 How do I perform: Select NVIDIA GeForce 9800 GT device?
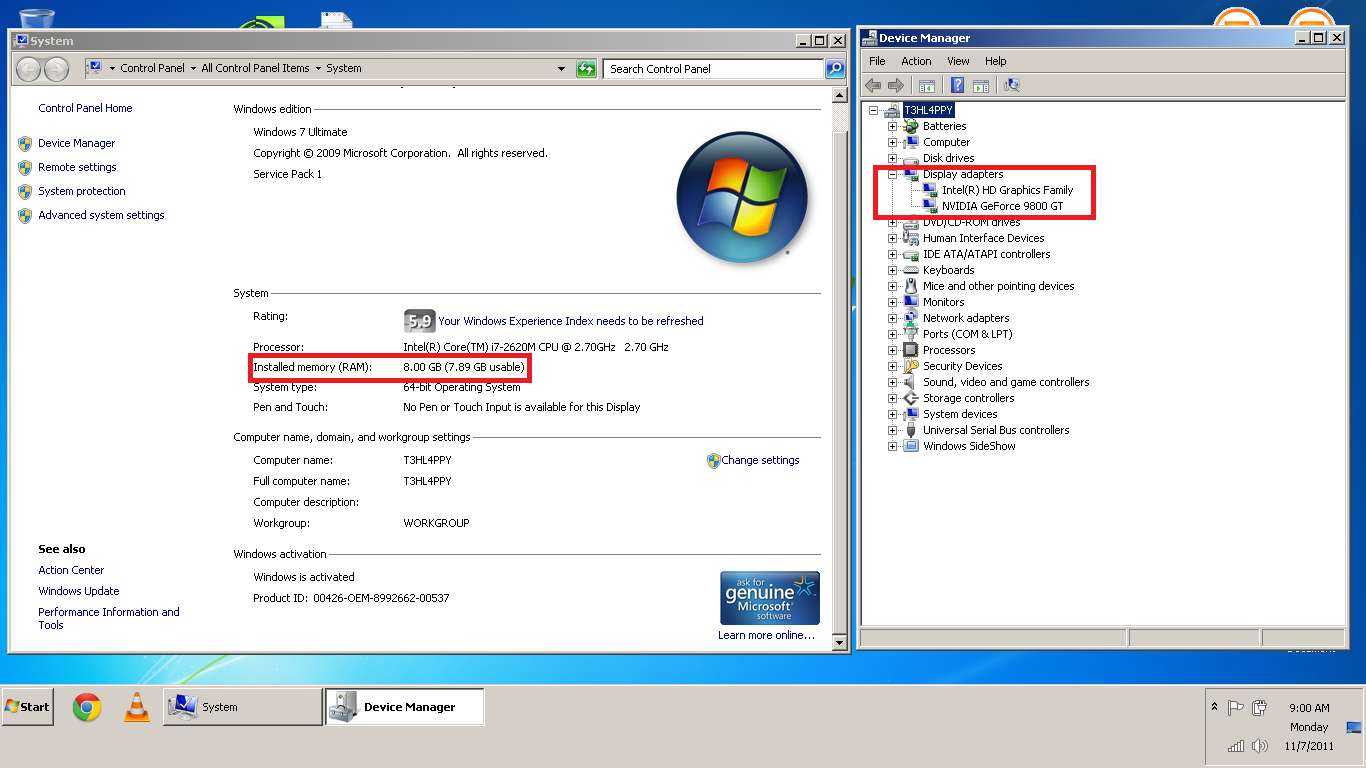point(1003,206)
